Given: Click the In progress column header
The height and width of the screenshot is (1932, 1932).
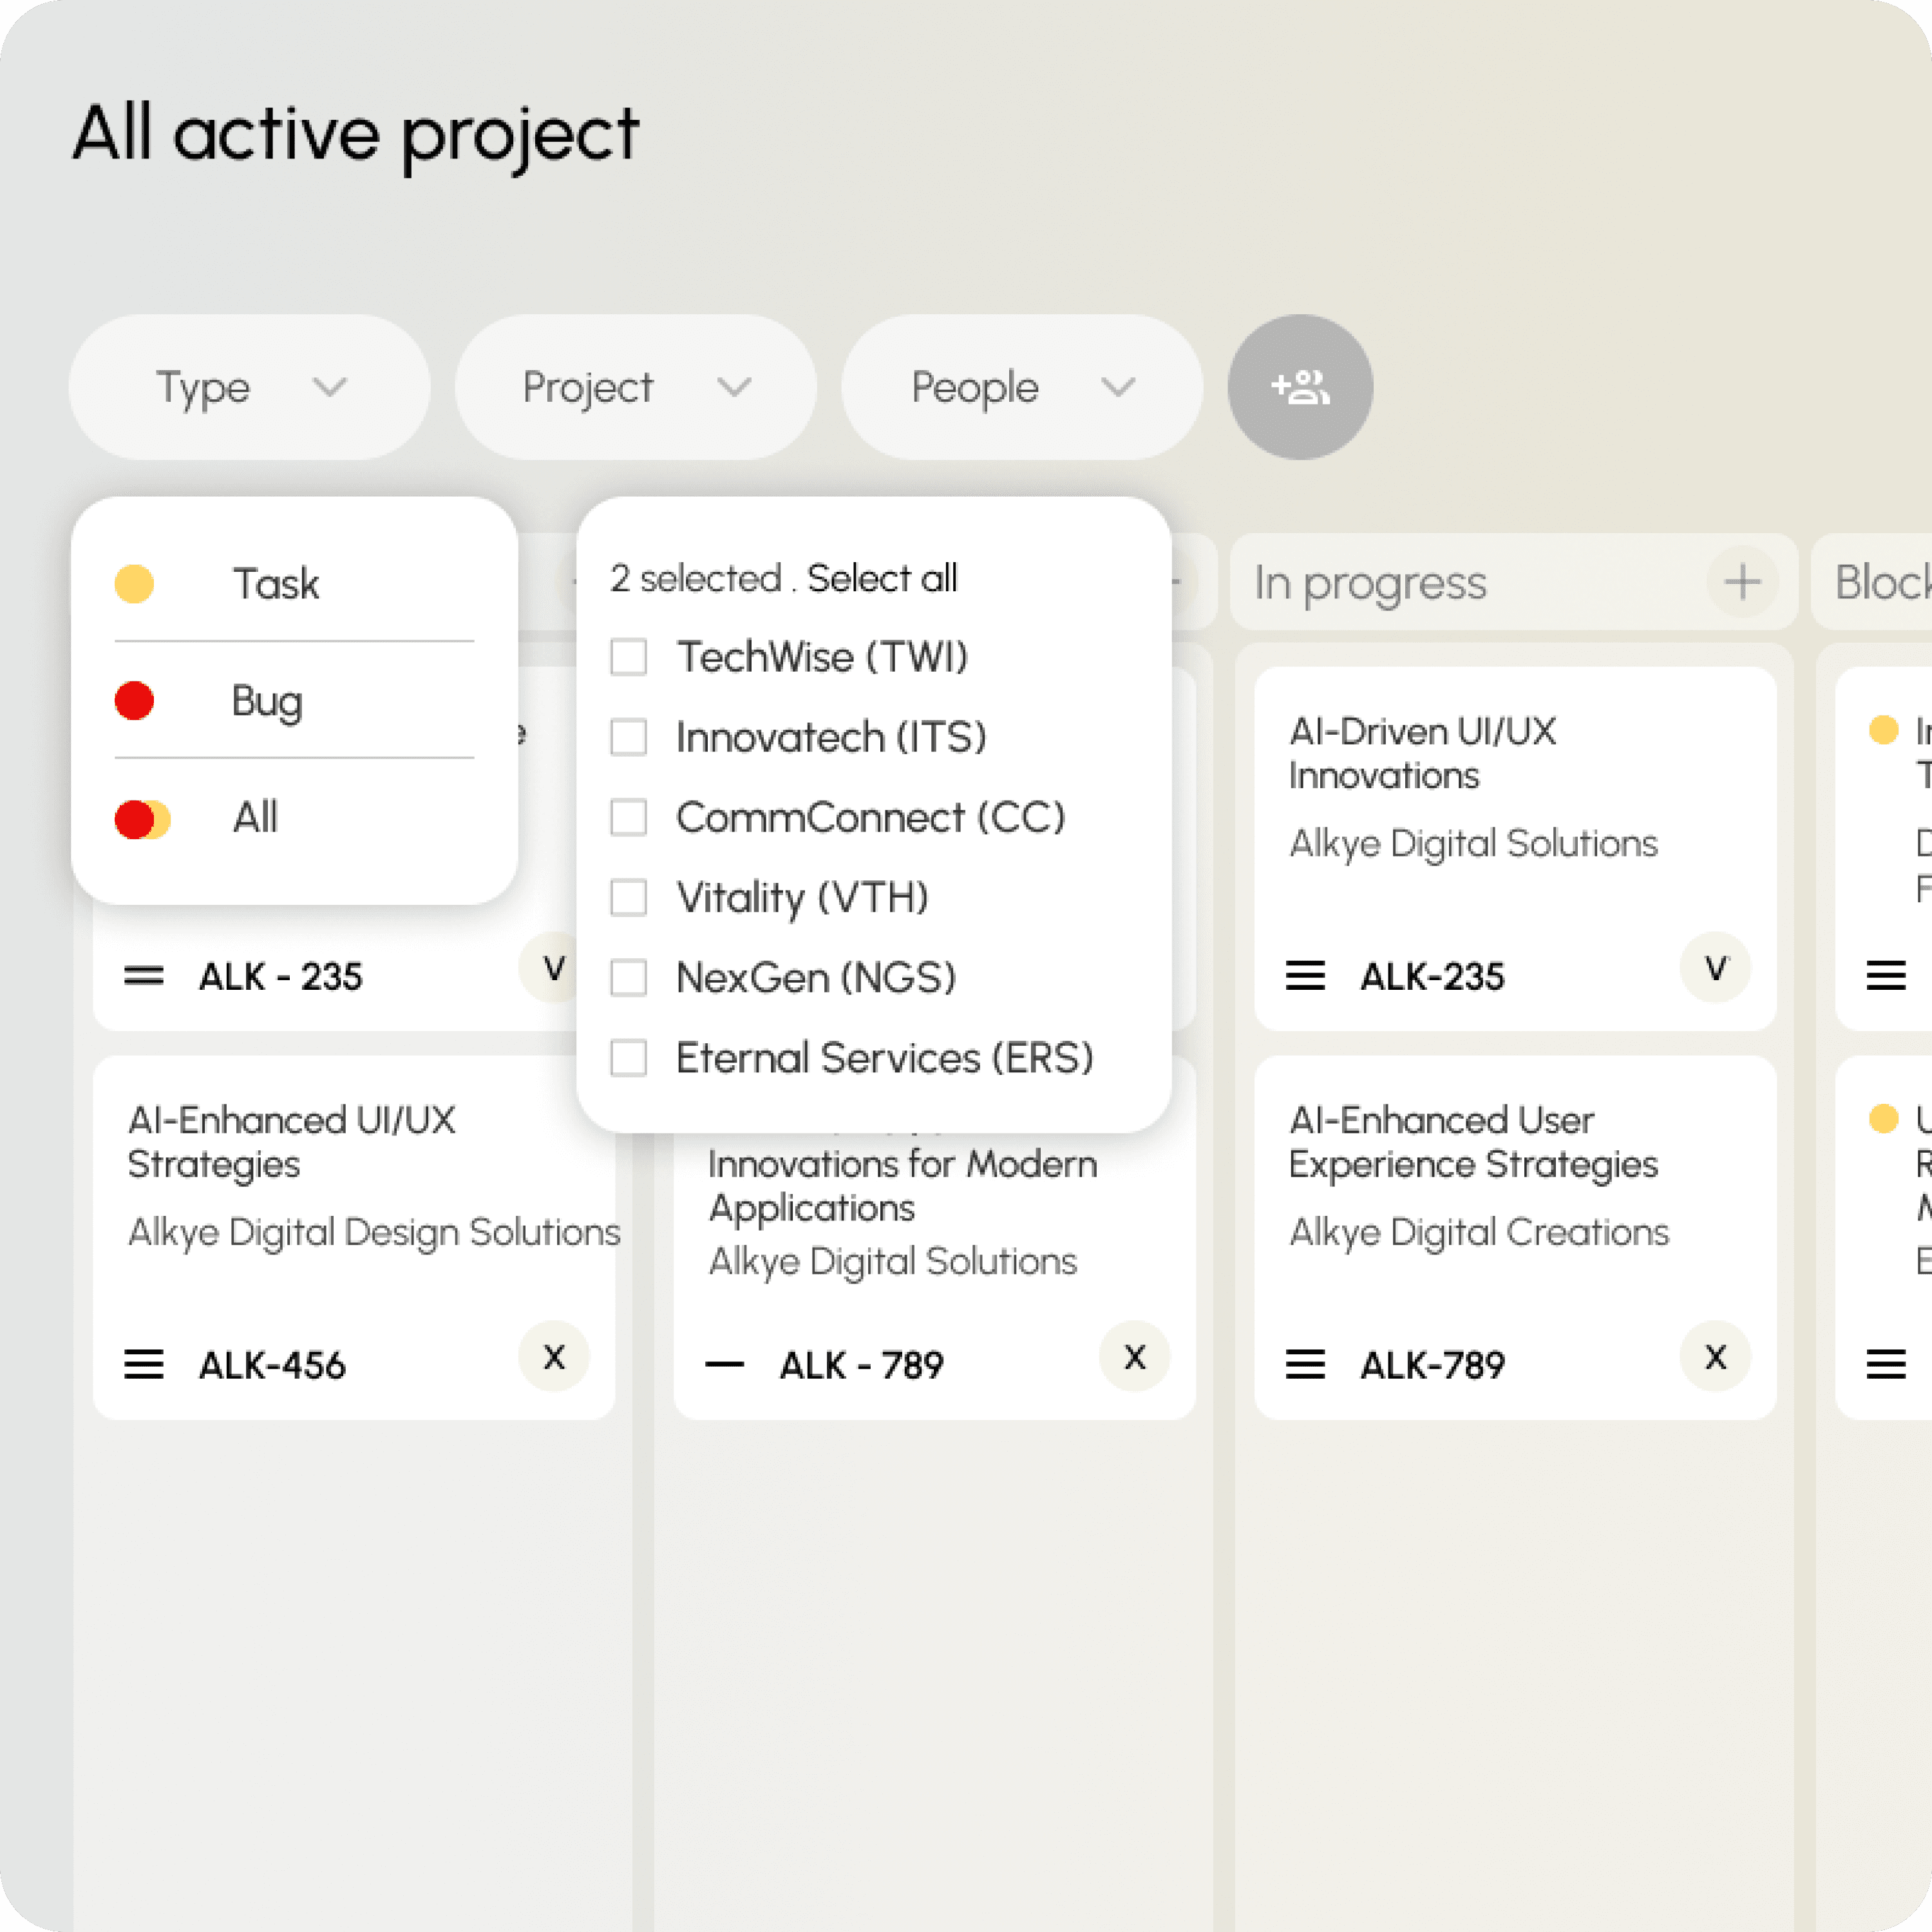Looking at the screenshot, I should (x=1514, y=581).
